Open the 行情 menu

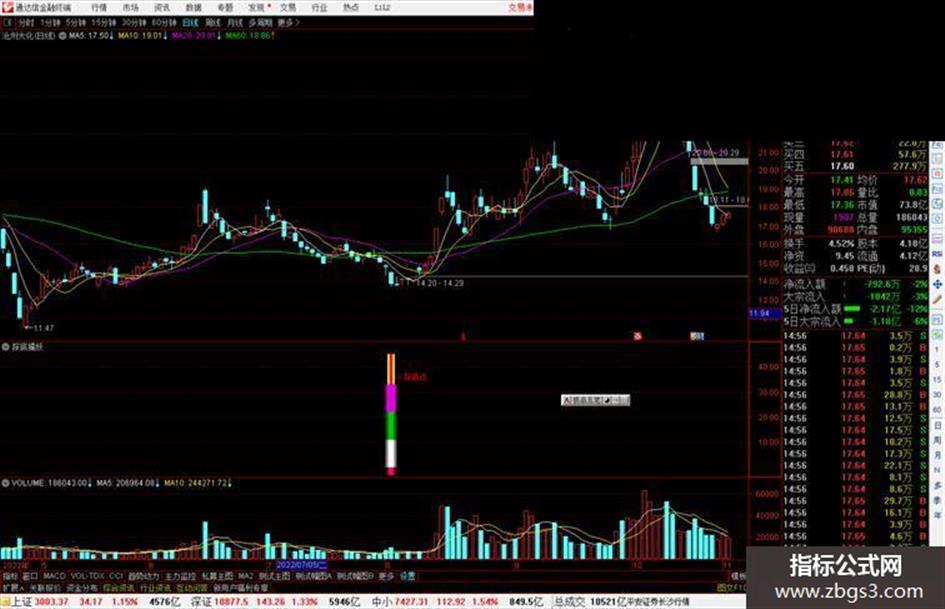[99, 7]
